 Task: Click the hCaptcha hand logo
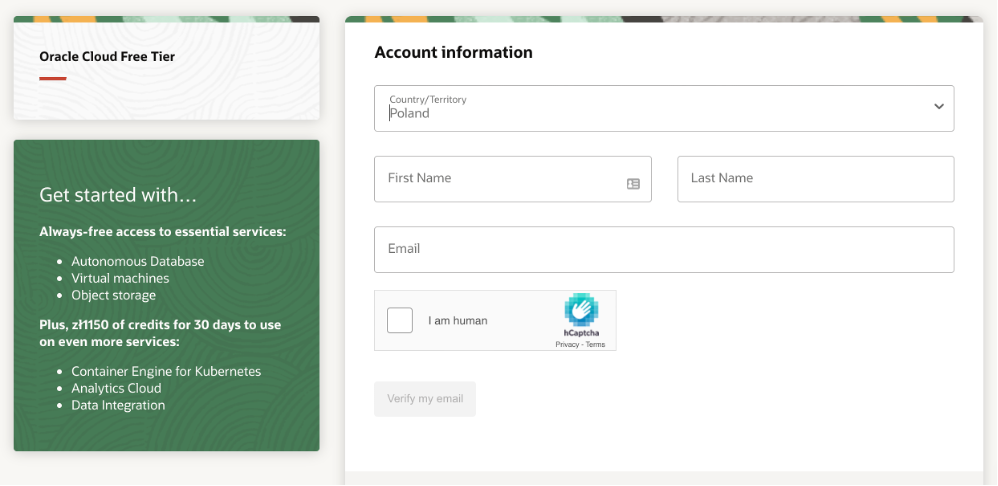click(x=581, y=310)
